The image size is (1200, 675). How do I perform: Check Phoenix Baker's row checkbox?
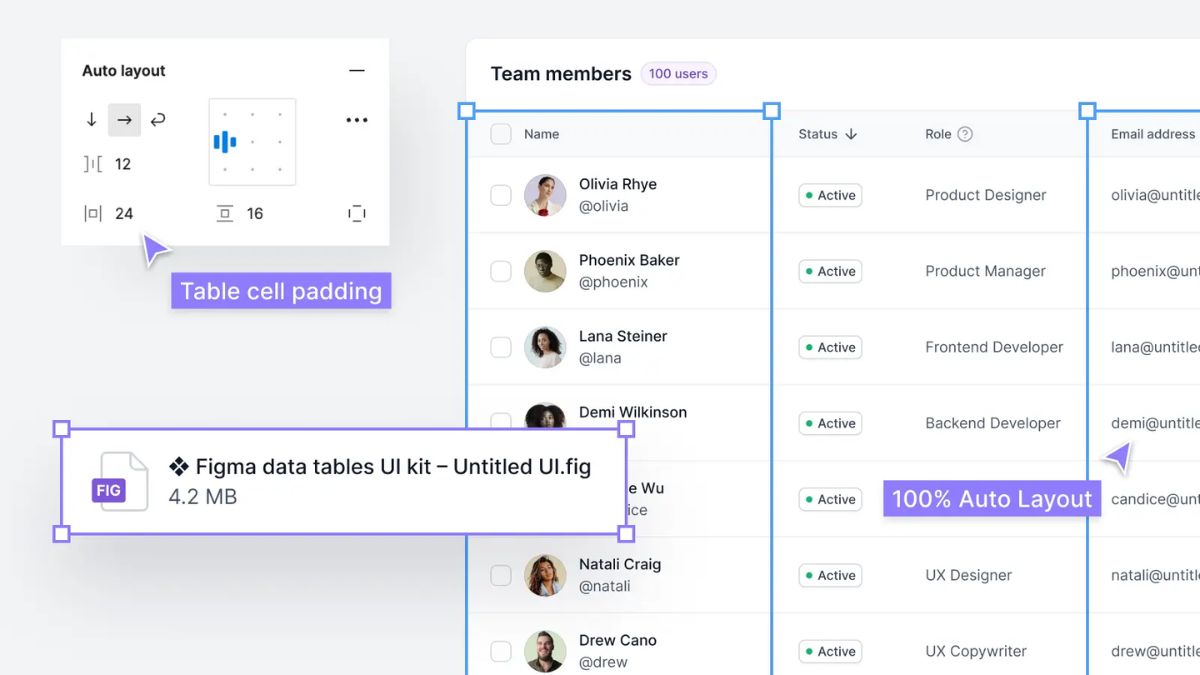pyautogui.click(x=500, y=271)
